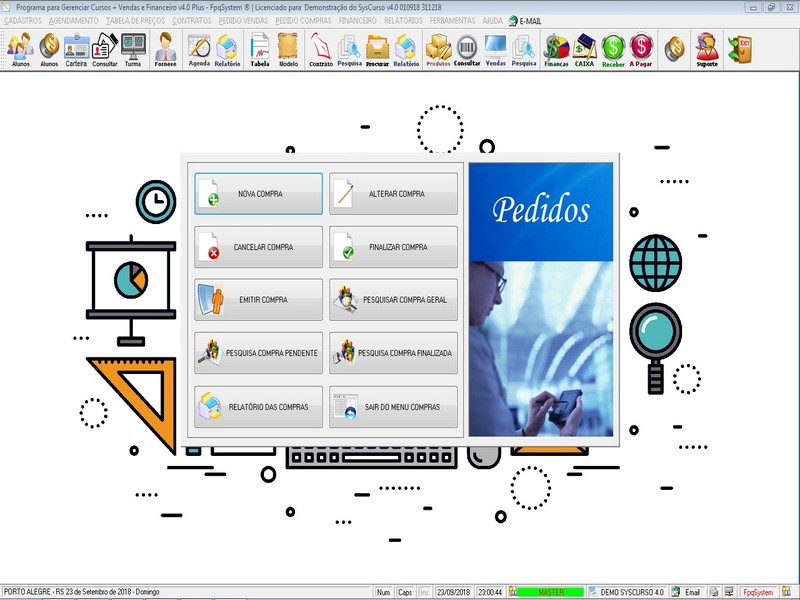Click the FpqSystem label in status bar
This screenshot has width=800, height=600.
[758, 592]
